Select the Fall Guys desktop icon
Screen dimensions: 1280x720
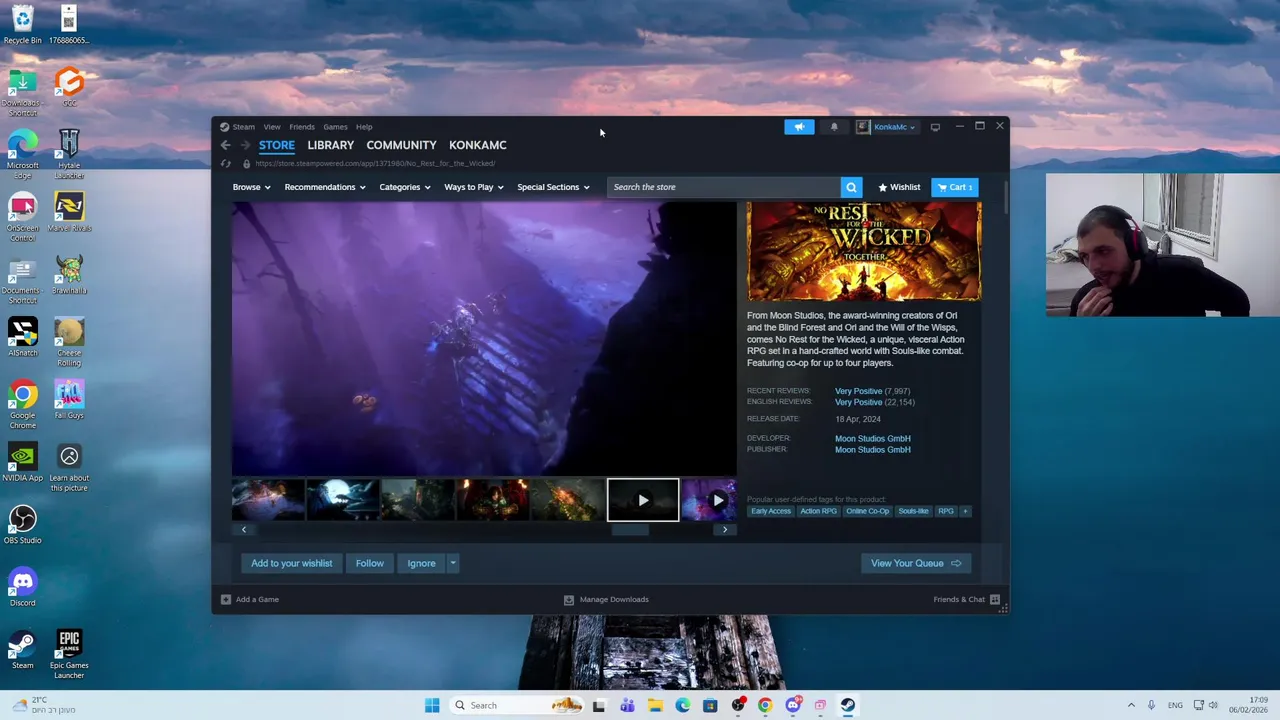point(69,399)
